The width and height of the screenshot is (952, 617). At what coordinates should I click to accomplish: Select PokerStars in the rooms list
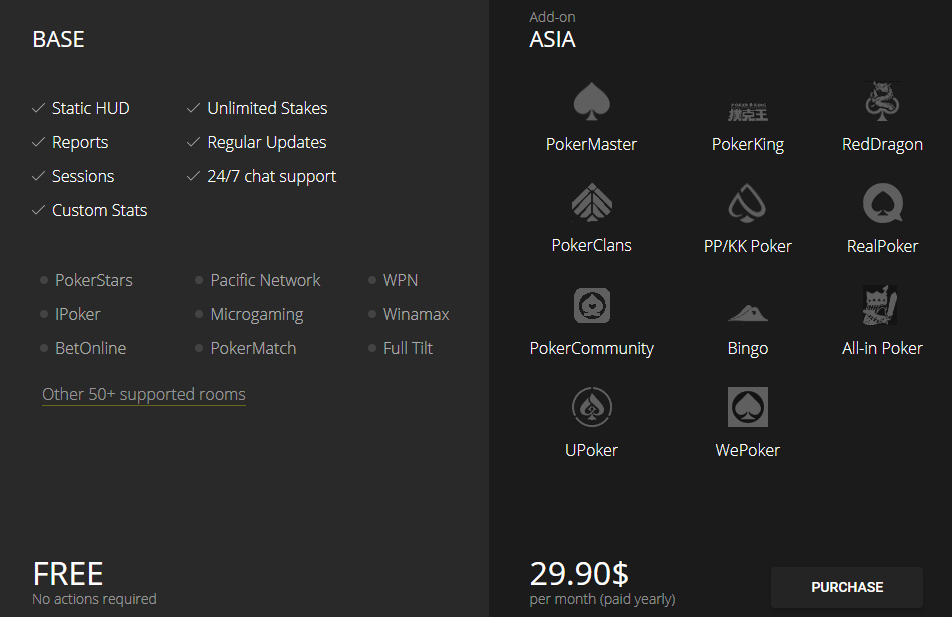coord(93,280)
